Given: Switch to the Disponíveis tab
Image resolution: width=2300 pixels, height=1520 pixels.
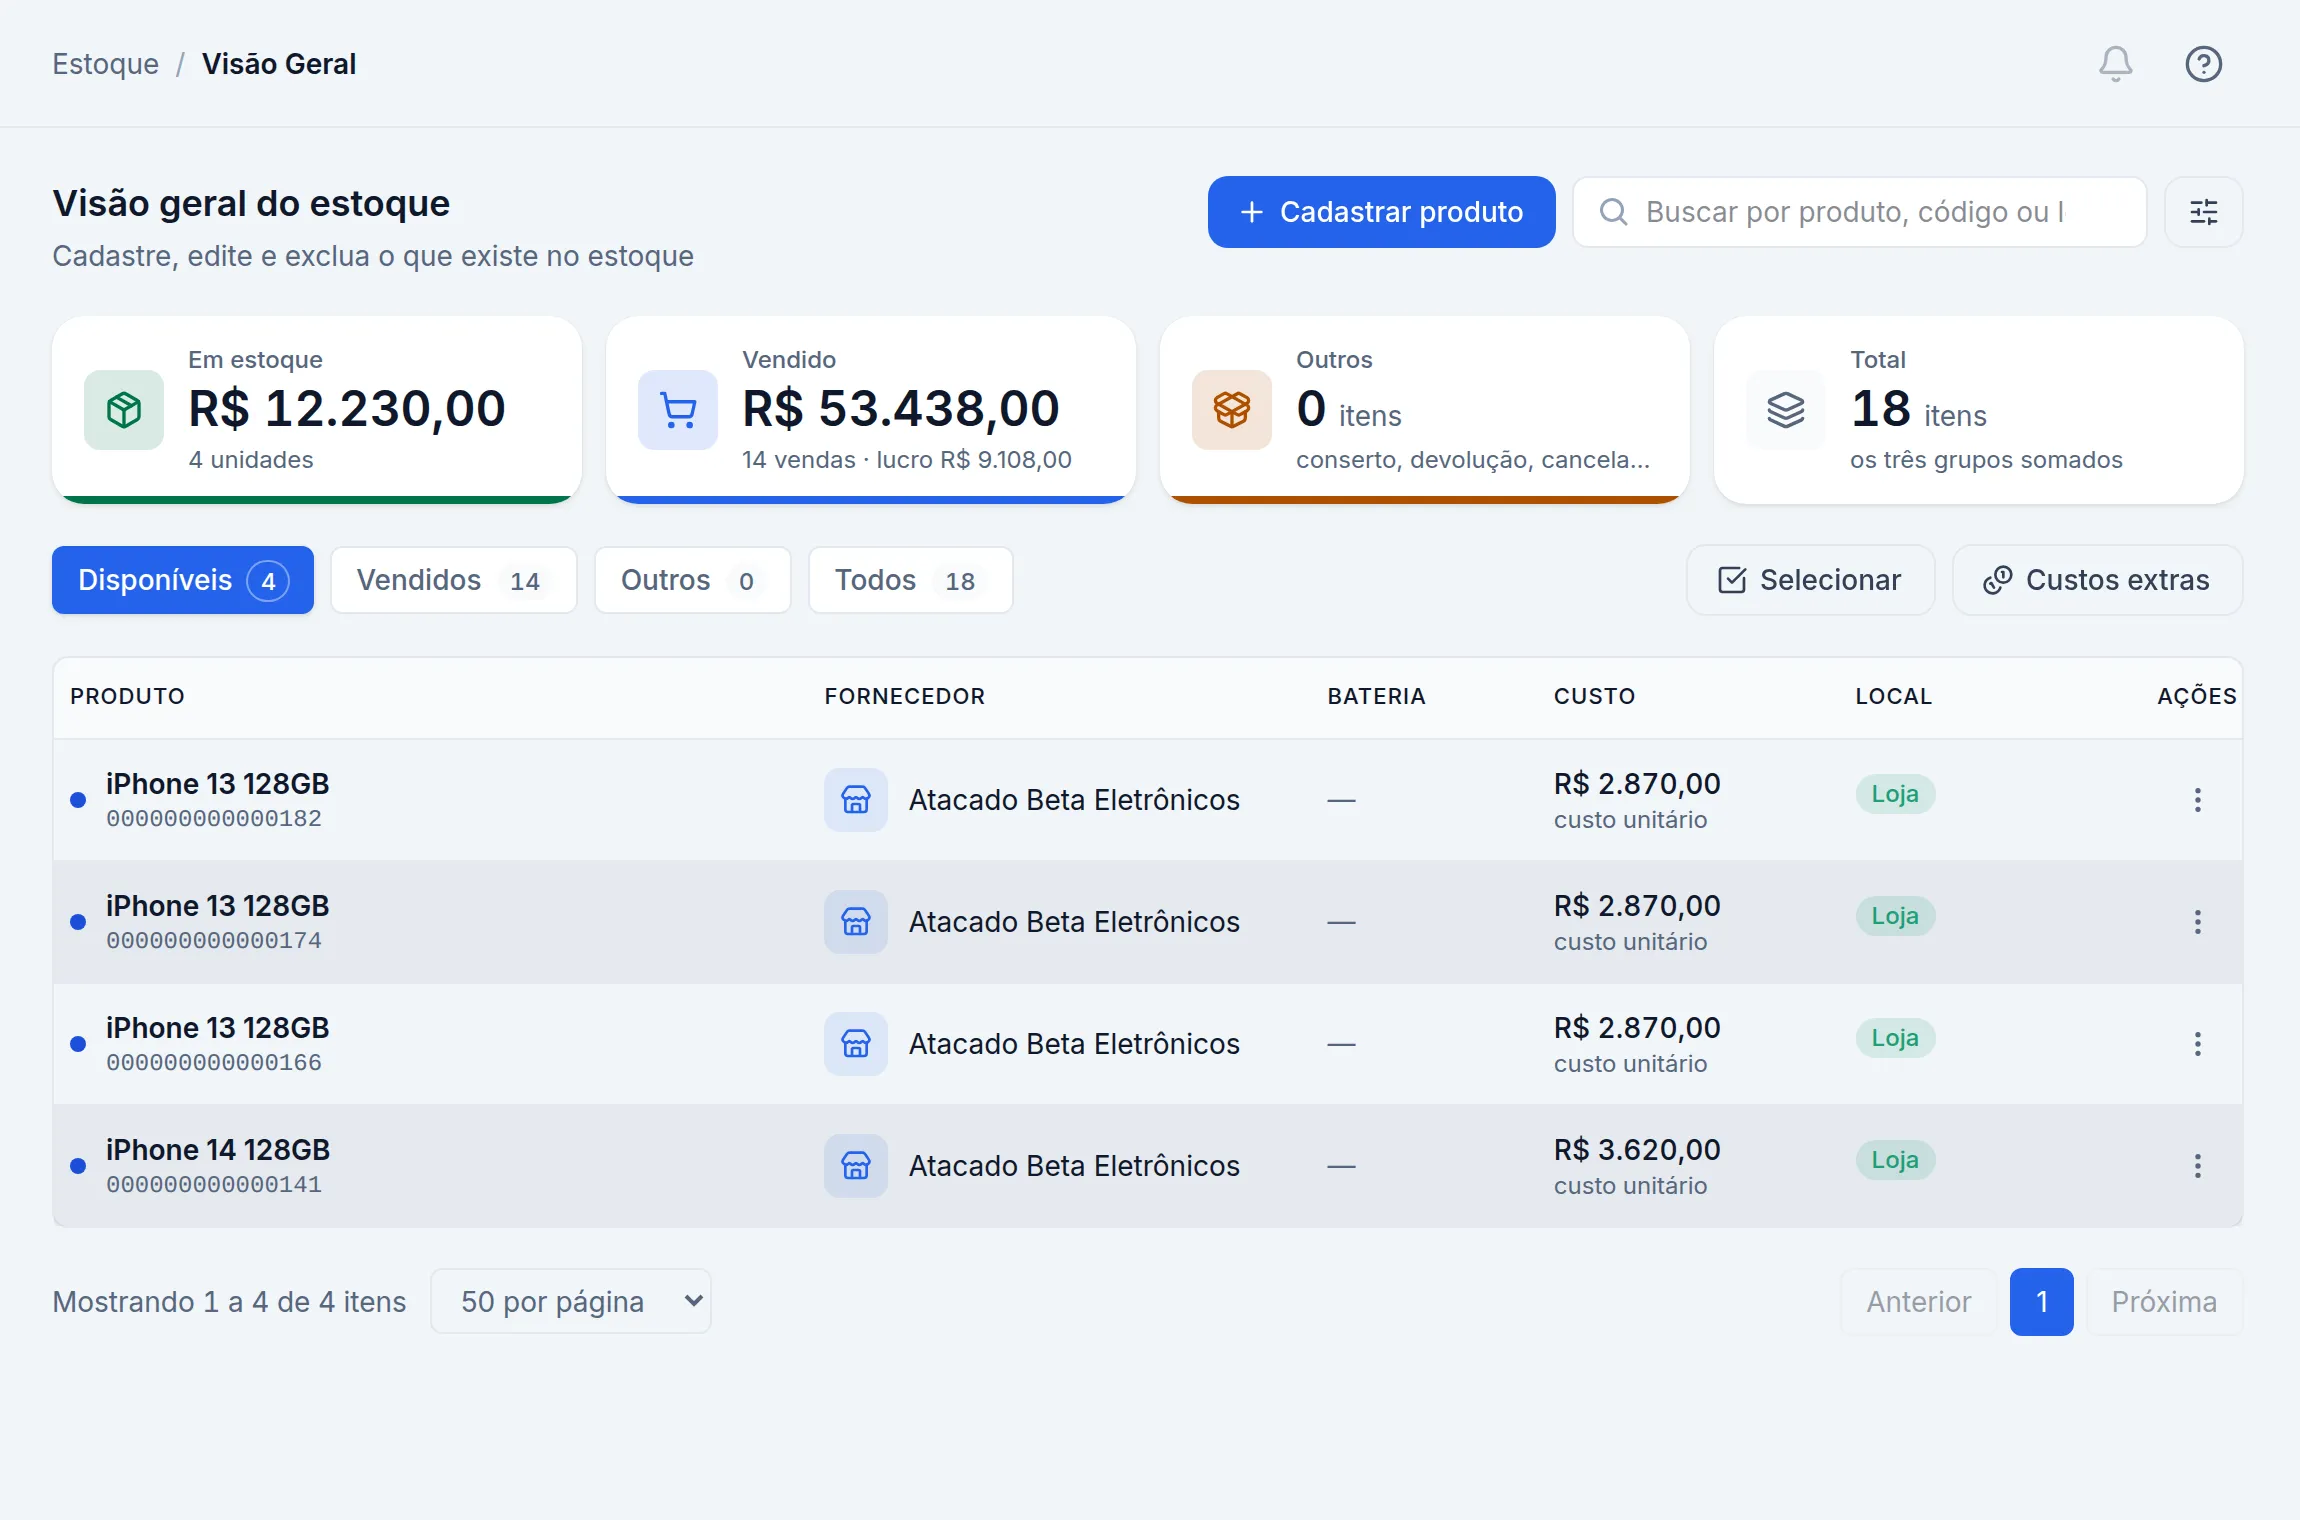Looking at the screenshot, I should [x=183, y=580].
